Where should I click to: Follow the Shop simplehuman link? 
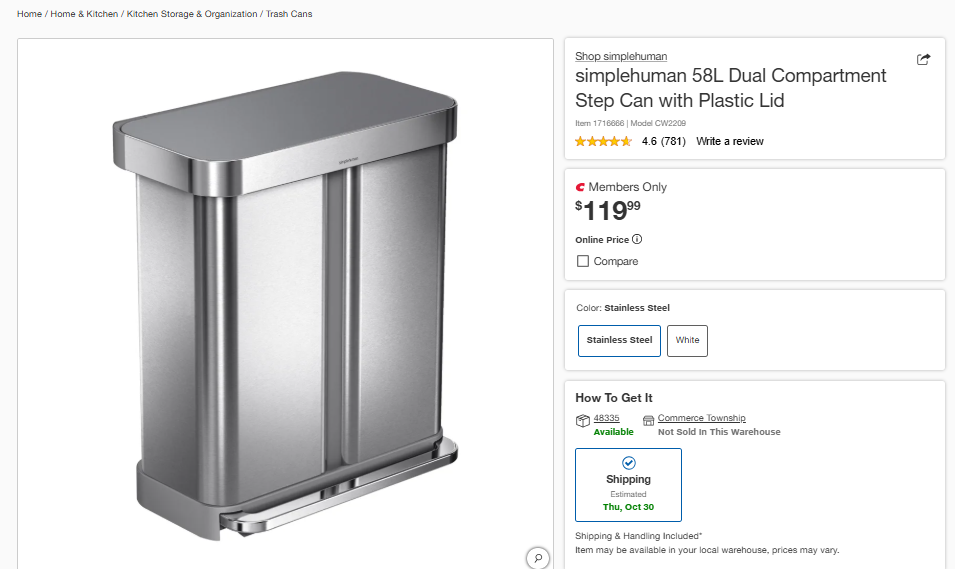(x=621, y=56)
